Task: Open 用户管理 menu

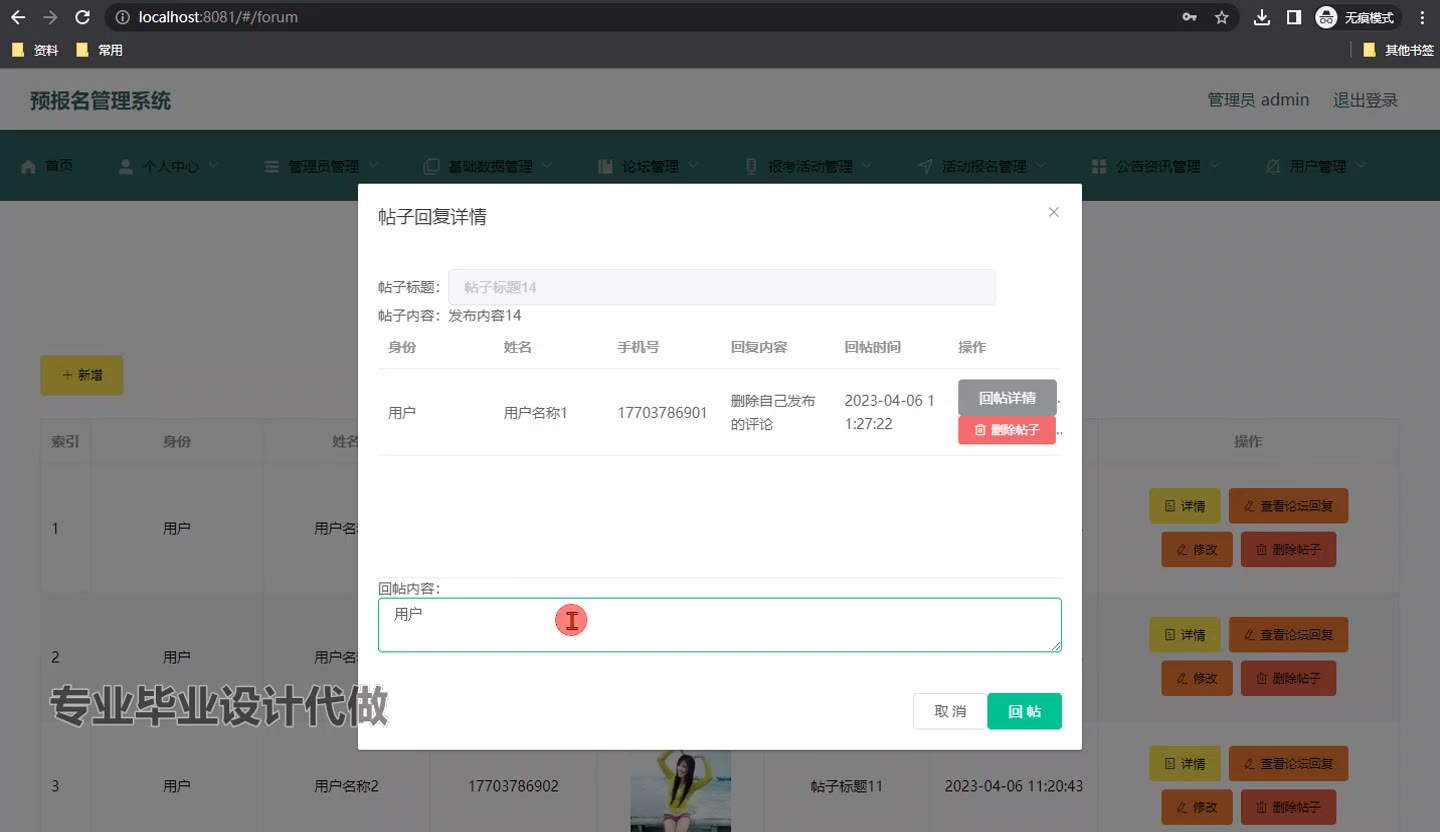Action: [x=1316, y=166]
